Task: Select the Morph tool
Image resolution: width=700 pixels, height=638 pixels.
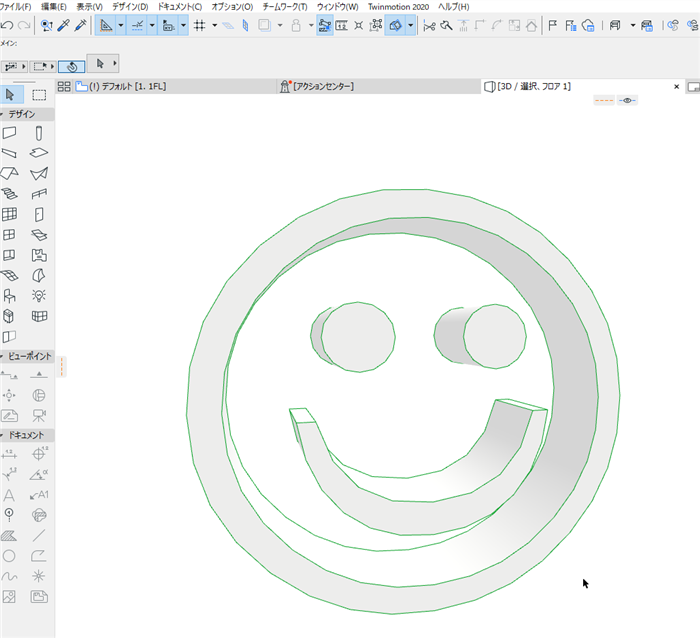Action: pyautogui.click(x=39, y=275)
